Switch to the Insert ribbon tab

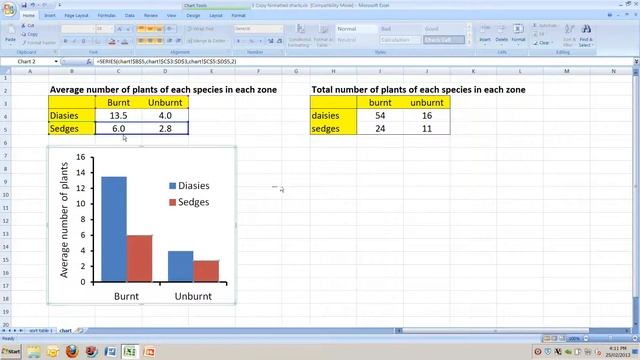point(50,16)
